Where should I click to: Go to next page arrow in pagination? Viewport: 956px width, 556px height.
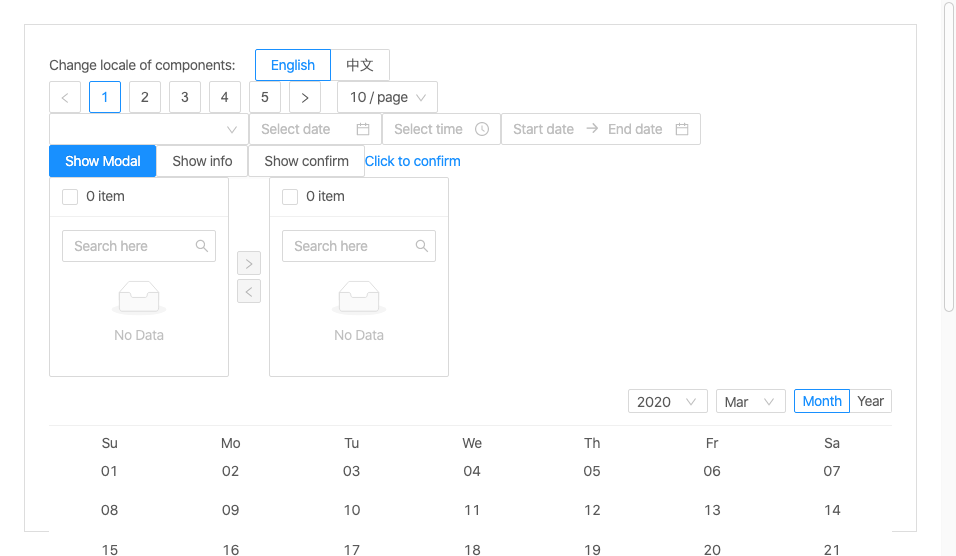pos(305,98)
